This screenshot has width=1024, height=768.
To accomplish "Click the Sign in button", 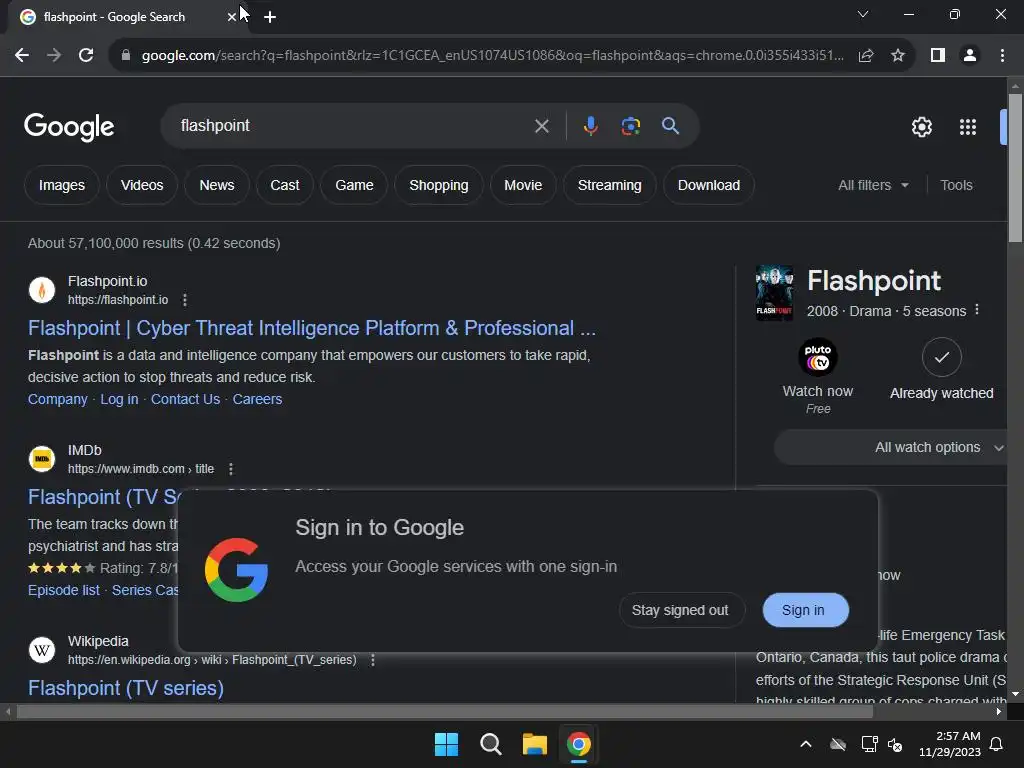I will coord(805,610).
